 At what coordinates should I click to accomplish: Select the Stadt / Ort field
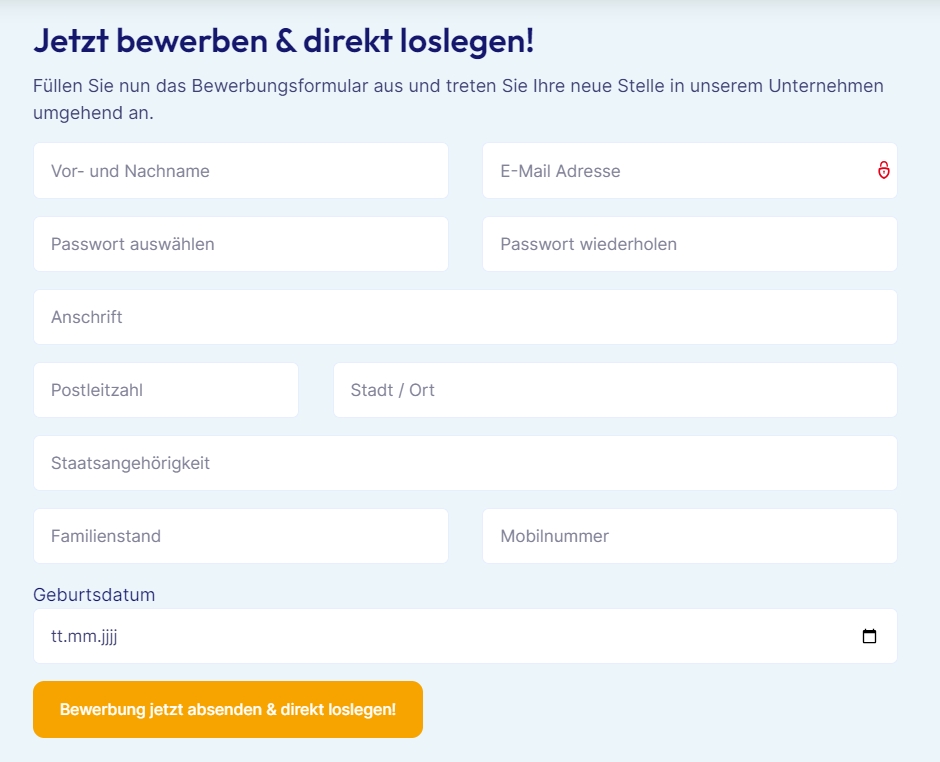(x=615, y=390)
